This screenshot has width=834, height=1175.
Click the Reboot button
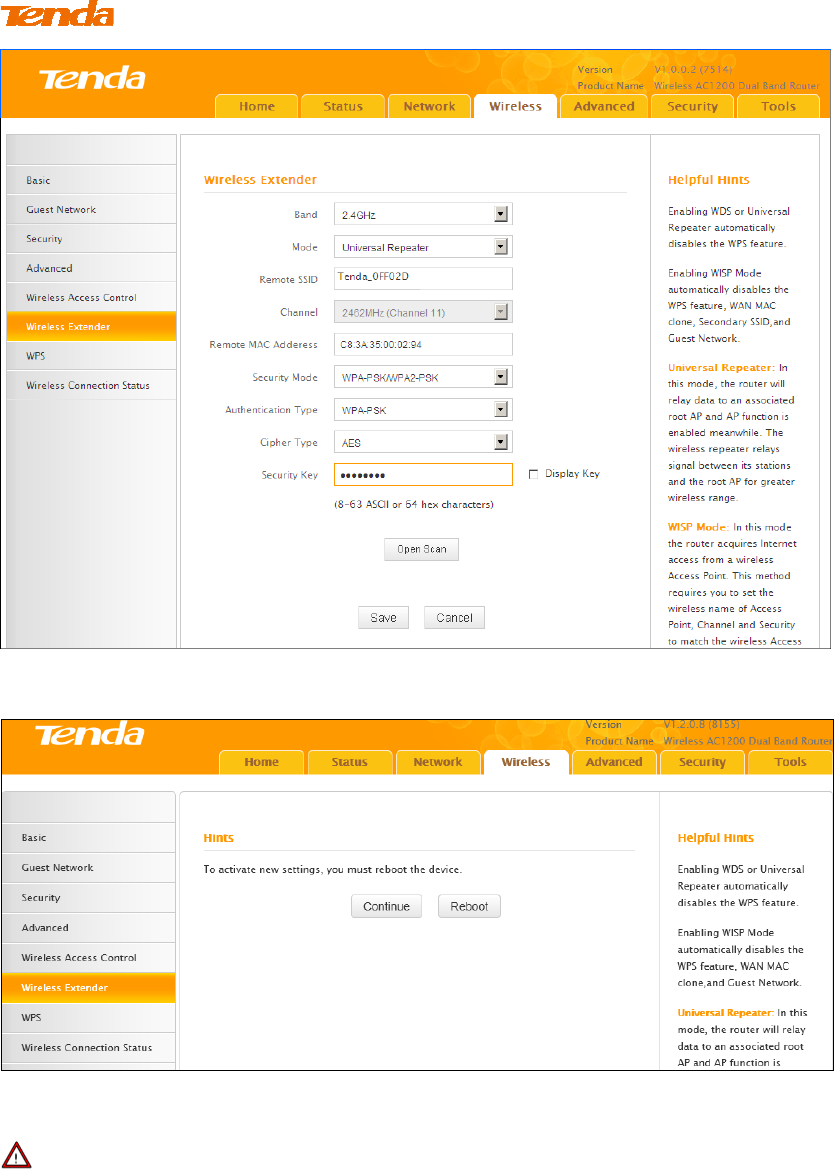[x=469, y=906]
